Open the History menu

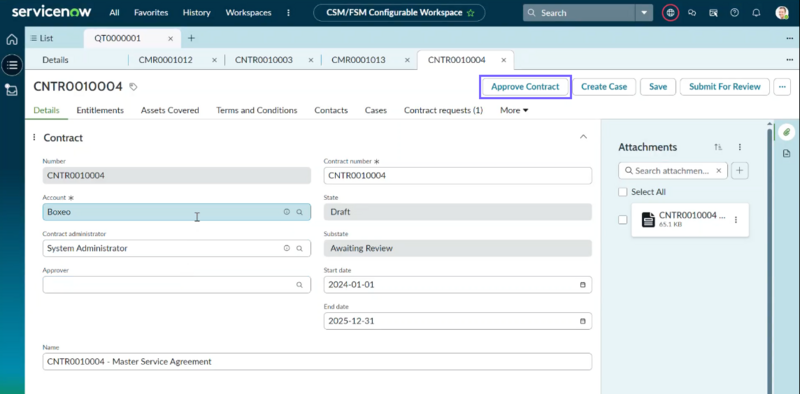(196, 13)
